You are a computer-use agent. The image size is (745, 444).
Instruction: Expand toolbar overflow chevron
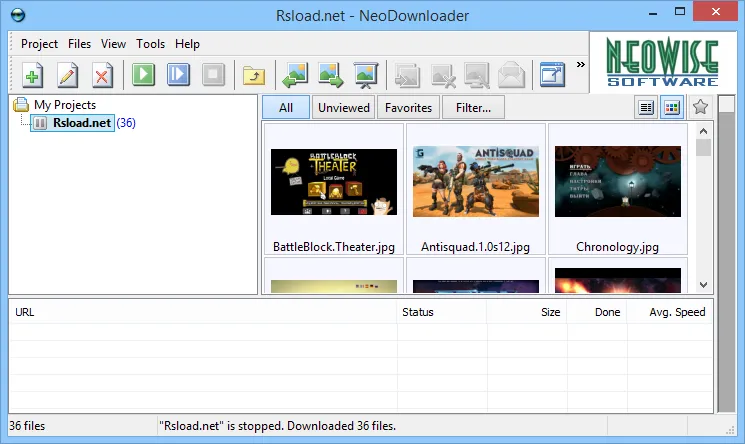coord(580,64)
